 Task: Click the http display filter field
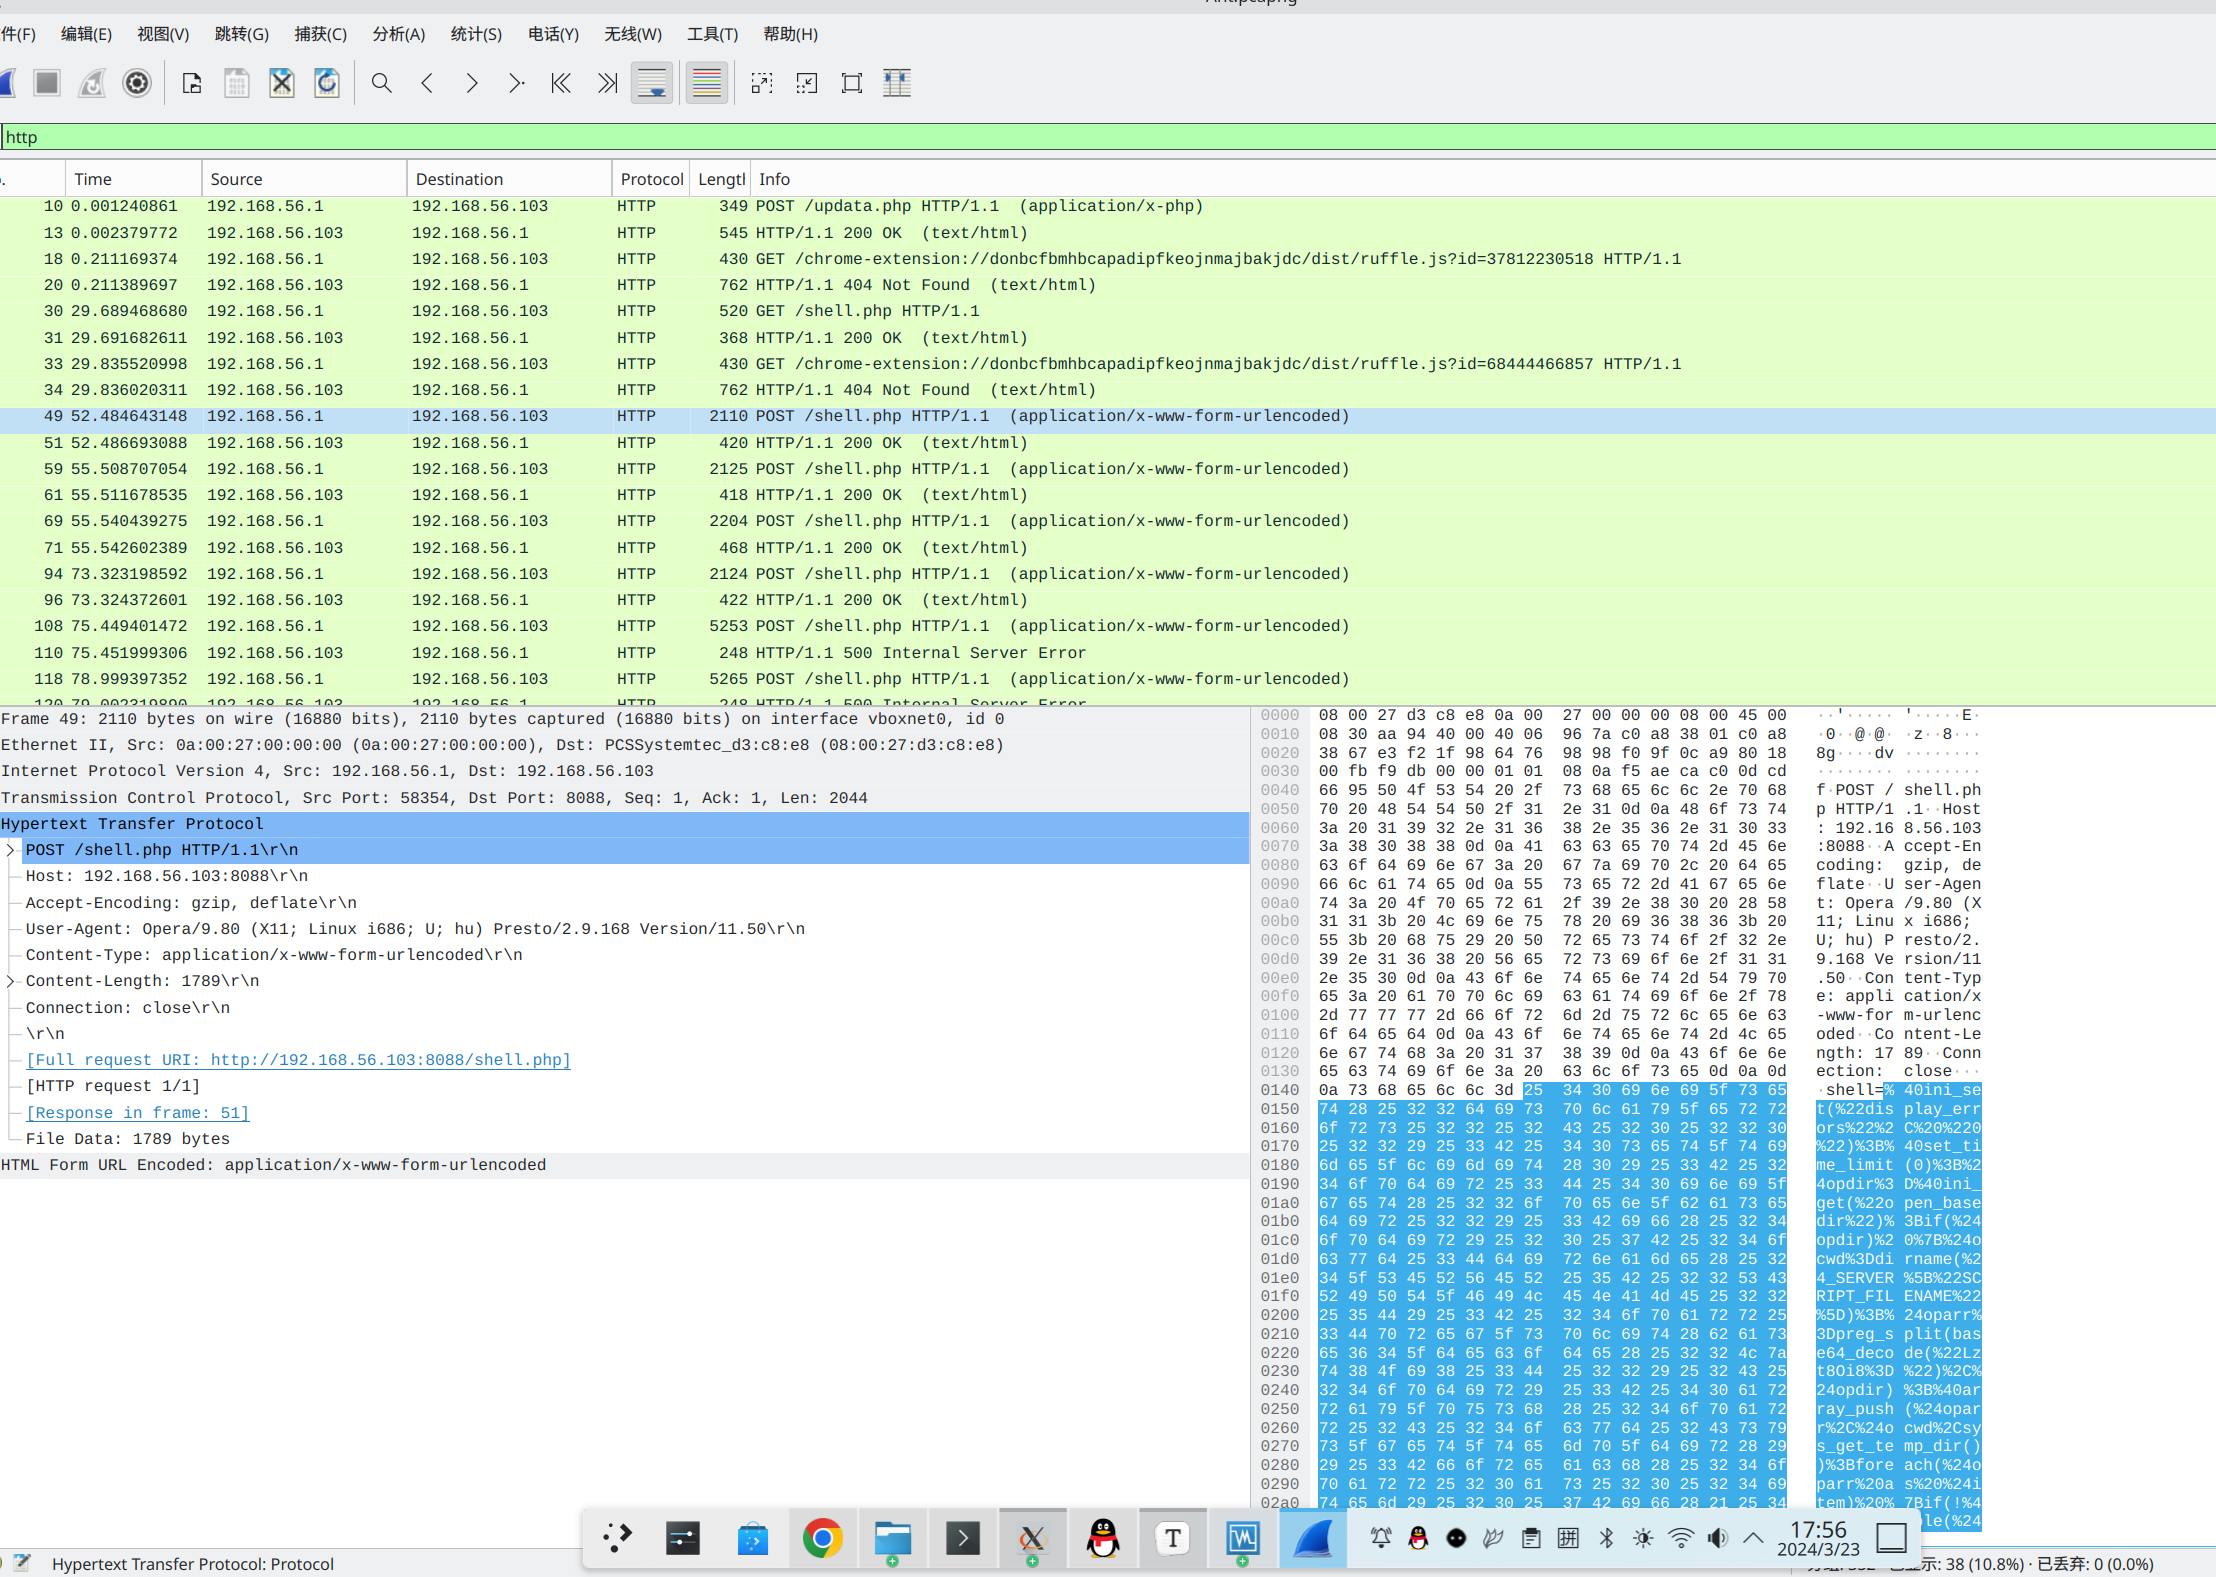tap(1108, 137)
